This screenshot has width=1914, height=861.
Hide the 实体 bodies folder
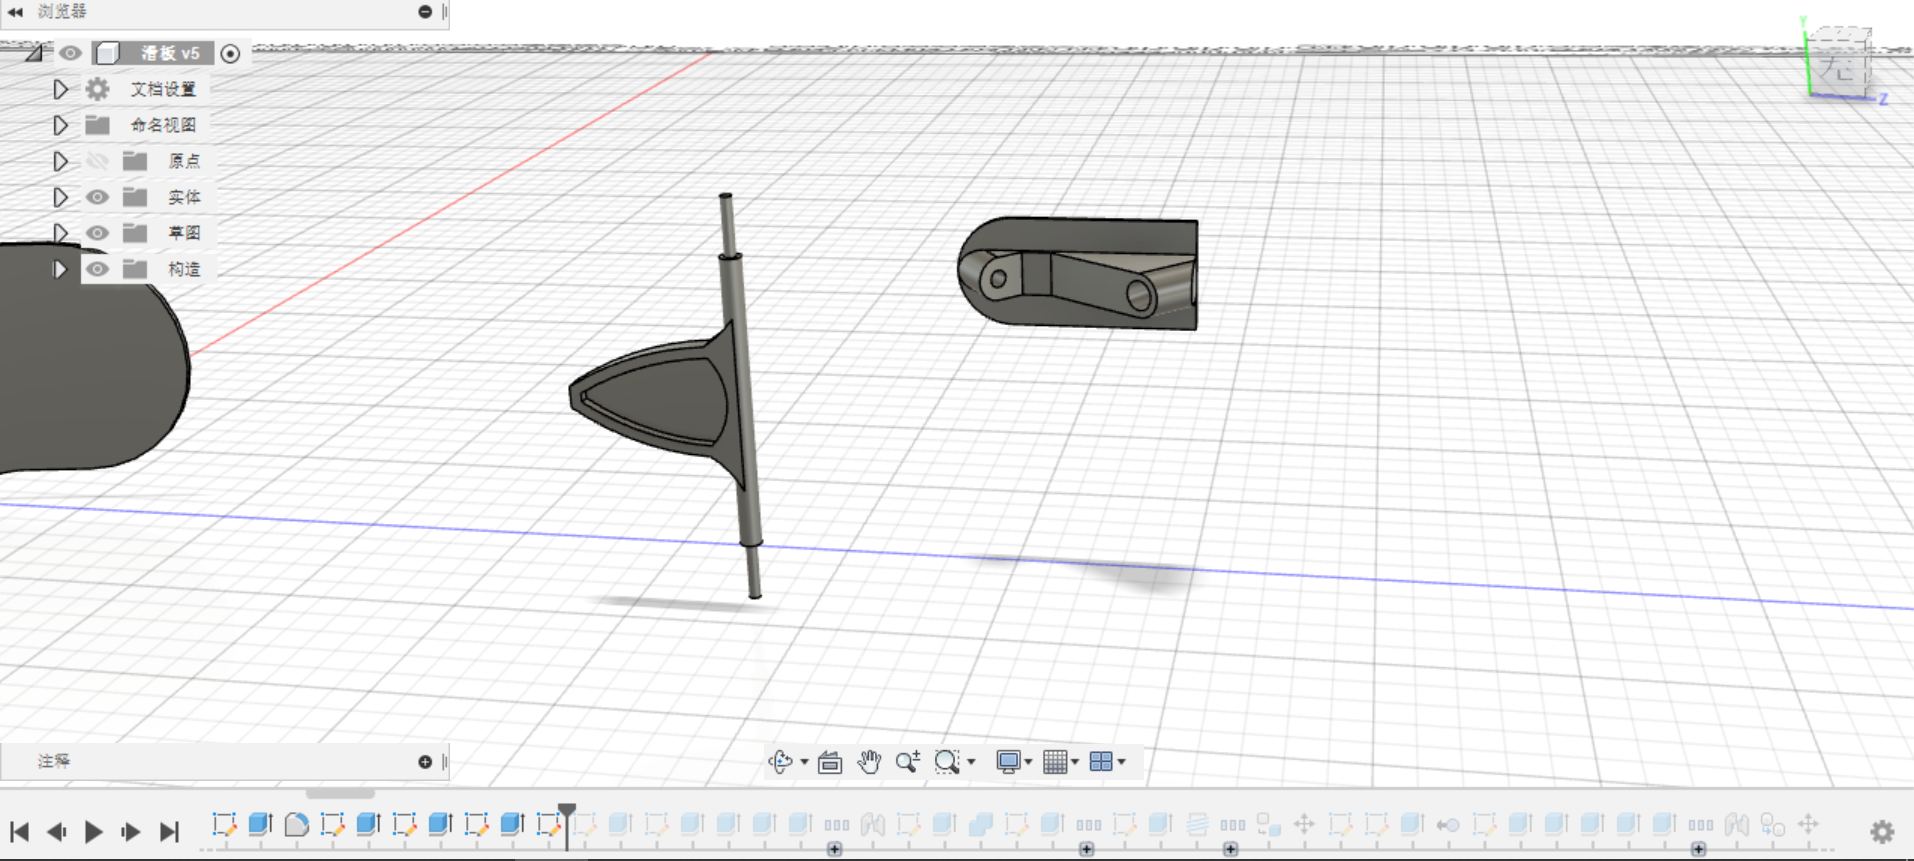pos(97,197)
